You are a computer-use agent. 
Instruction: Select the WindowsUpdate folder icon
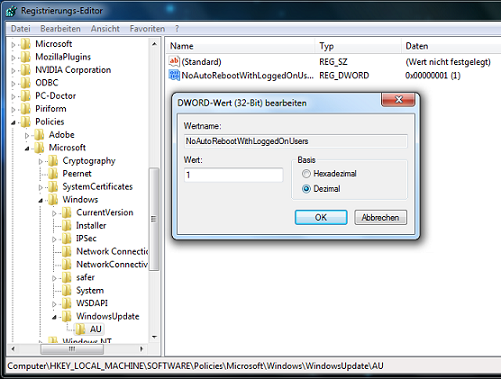(x=67, y=317)
